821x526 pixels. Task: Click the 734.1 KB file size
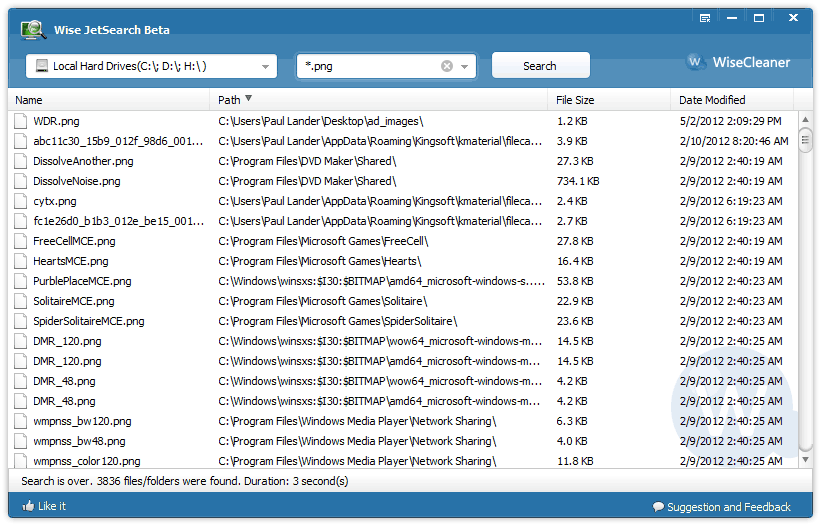point(578,181)
